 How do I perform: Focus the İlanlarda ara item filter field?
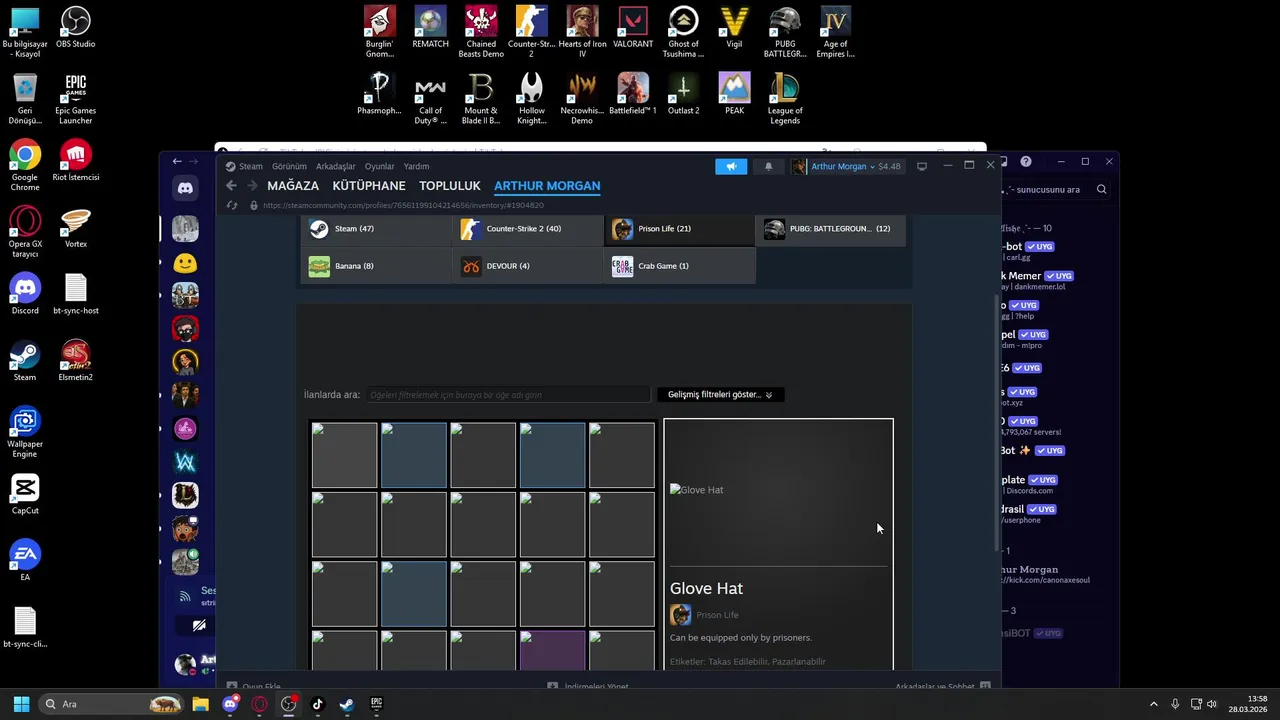point(508,395)
